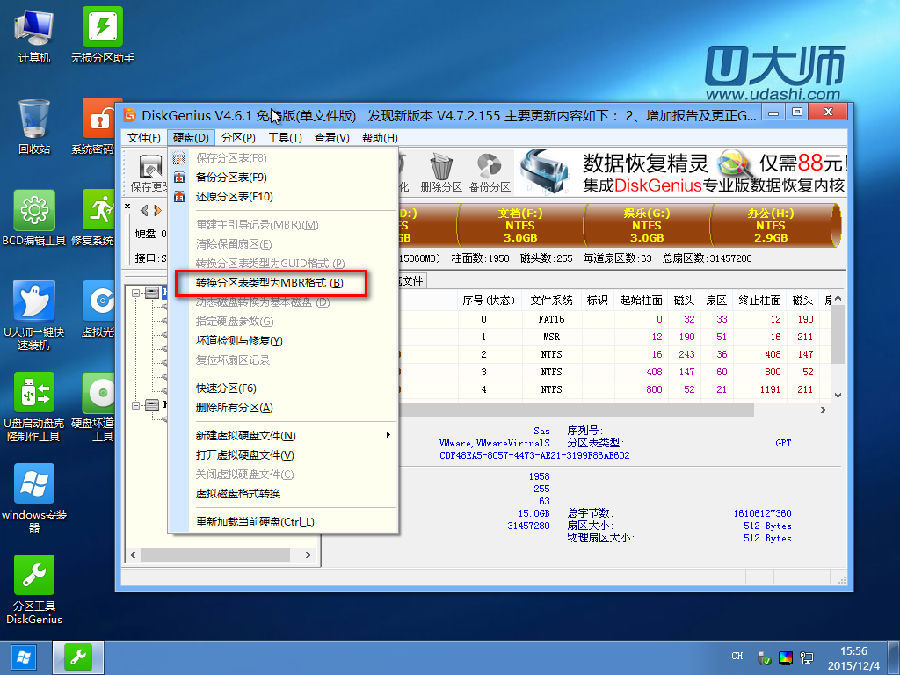Open the 查看(V) menu
The image size is (900, 675).
[332, 138]
